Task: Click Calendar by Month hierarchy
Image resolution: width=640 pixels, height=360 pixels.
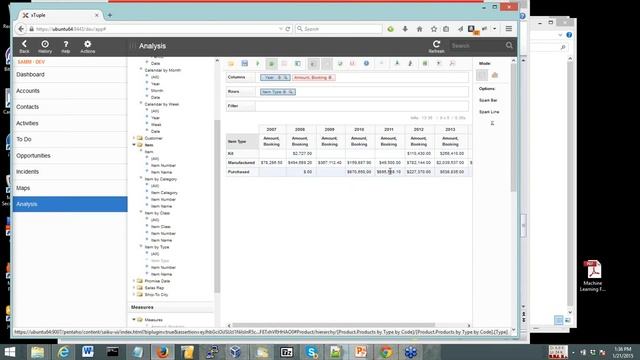Action: 162,70
